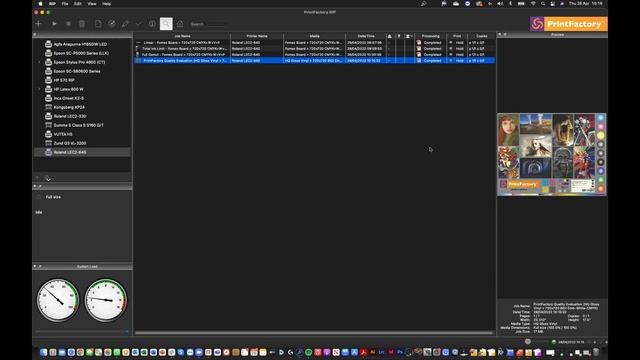
Task: Click the circled info toolbar icon
Action: point(152,24)
